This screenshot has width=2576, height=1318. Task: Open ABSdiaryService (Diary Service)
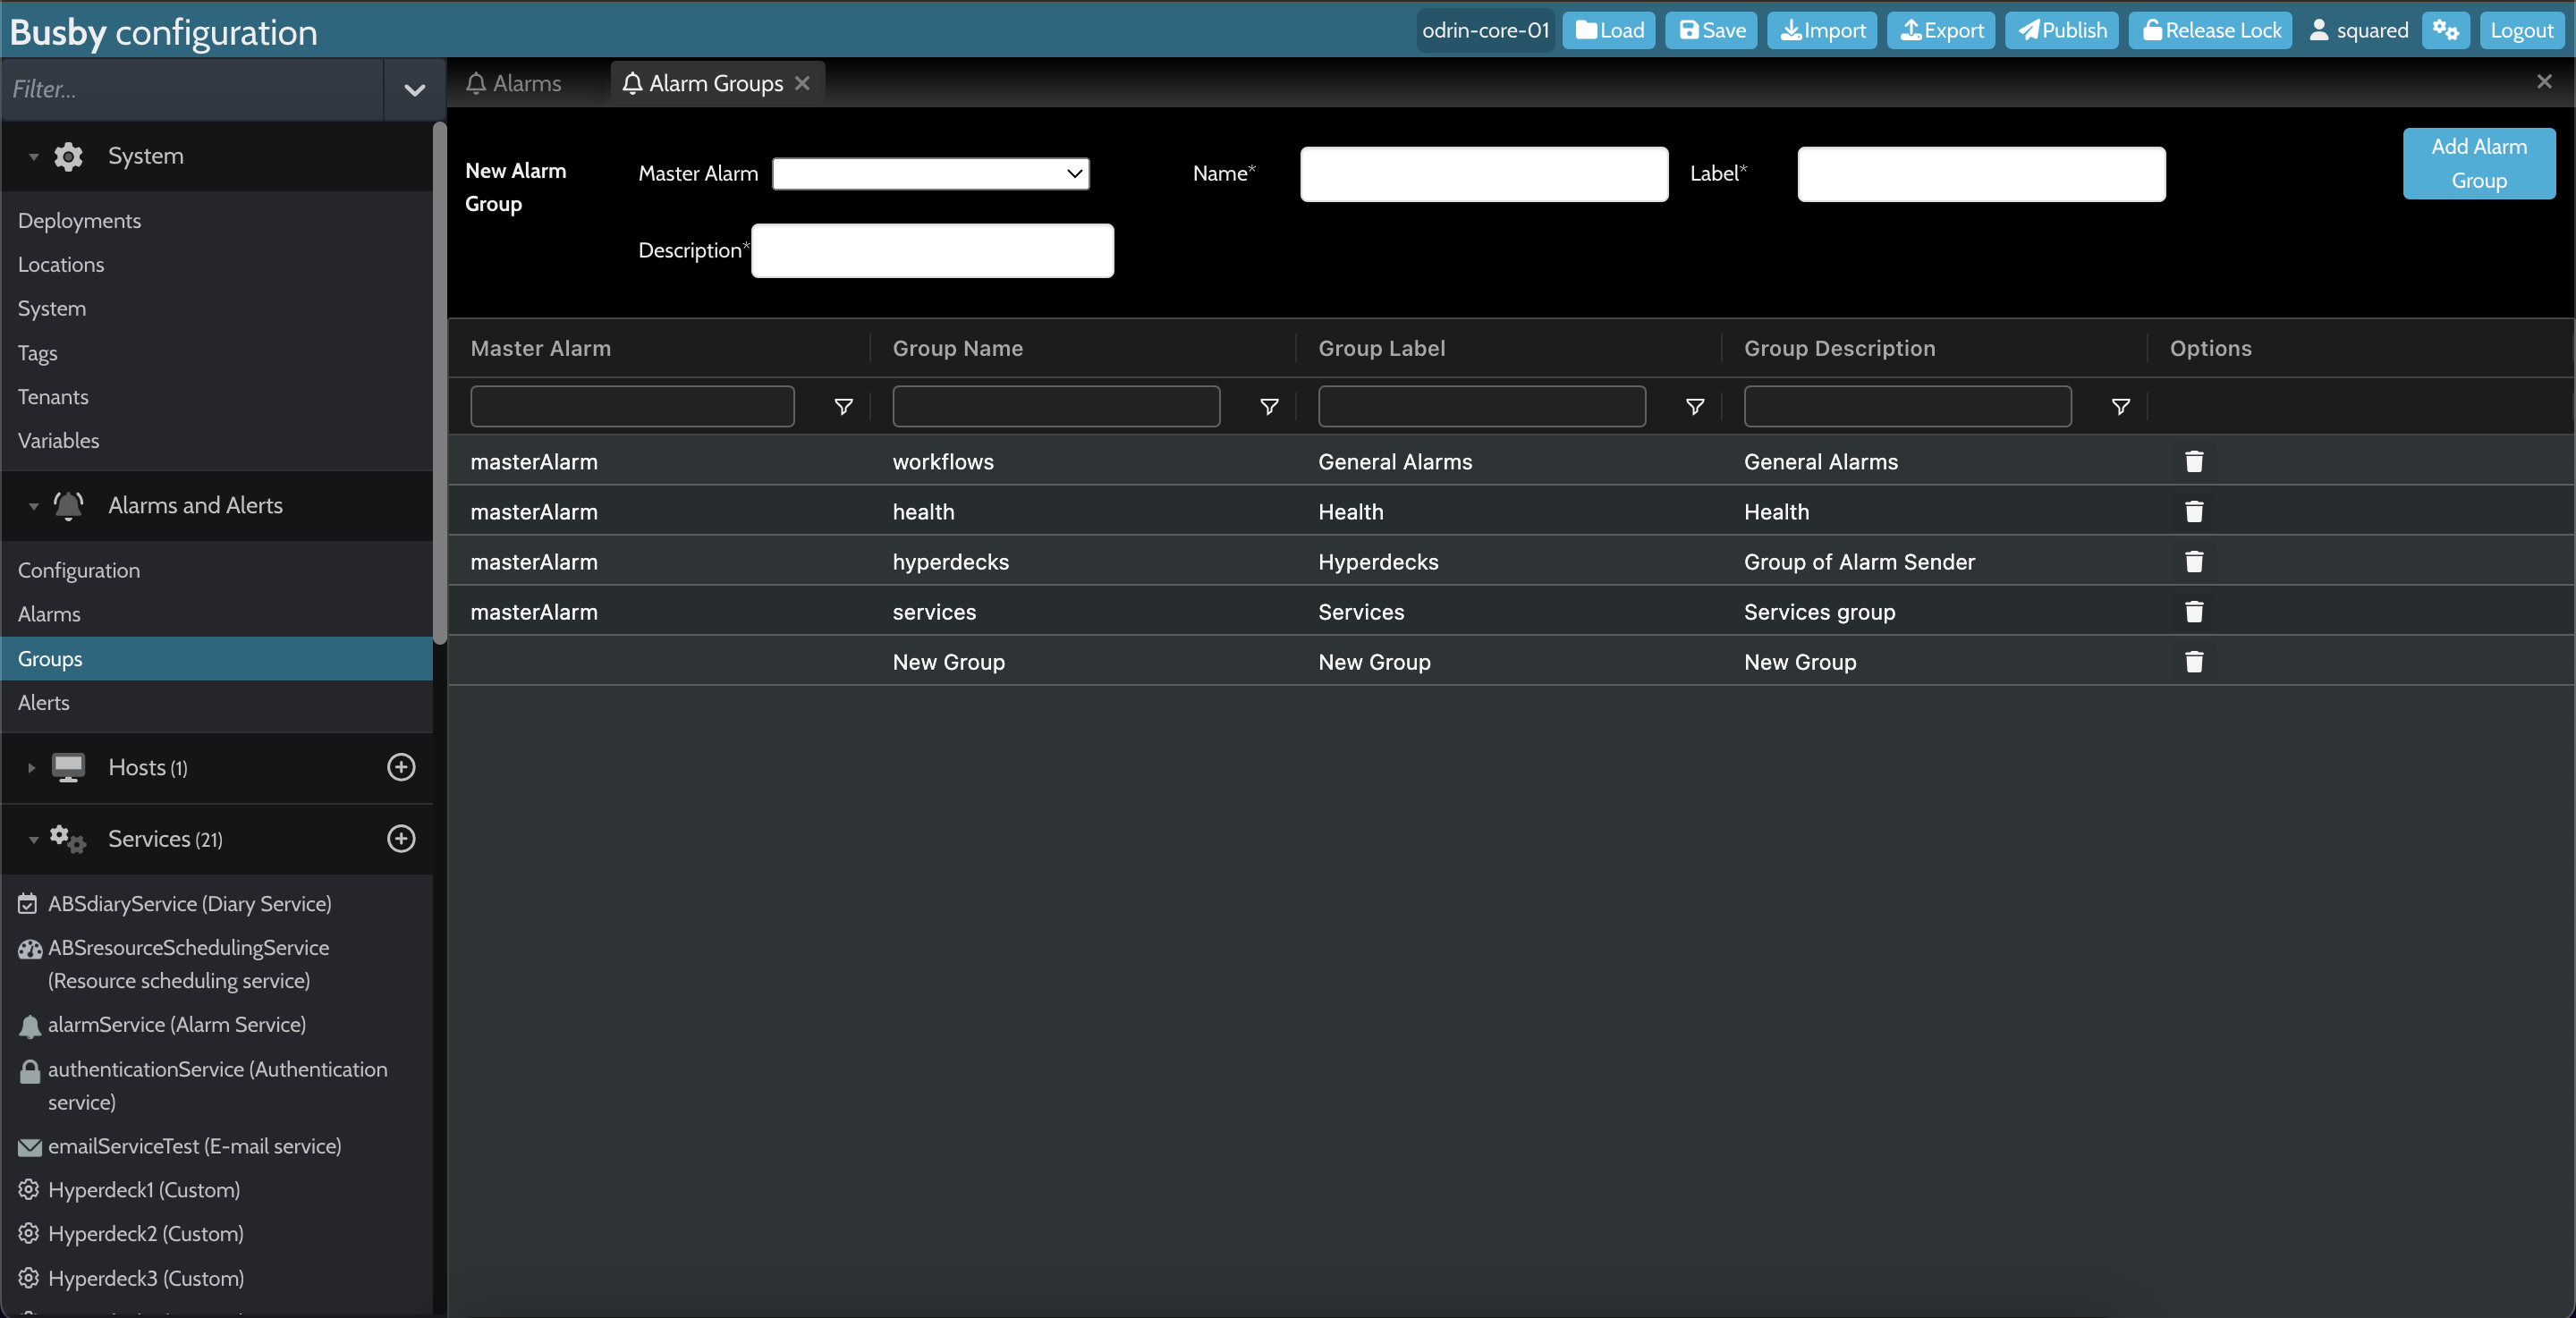click(189, 903)
